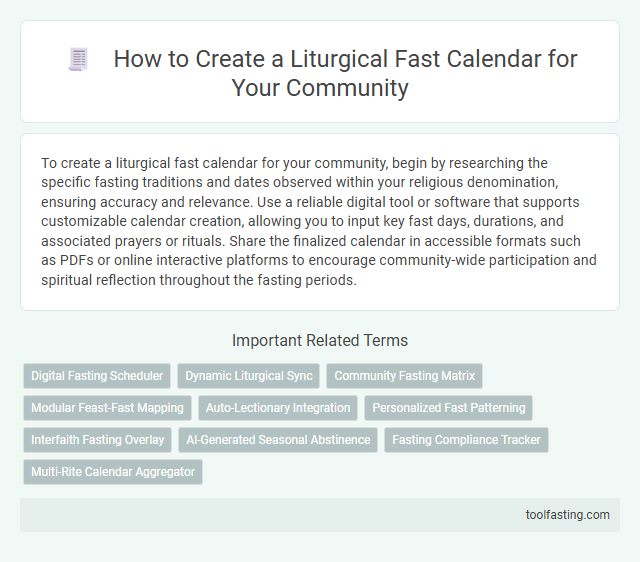Click the 'Important Related Terms' heading

pos(320,340)
